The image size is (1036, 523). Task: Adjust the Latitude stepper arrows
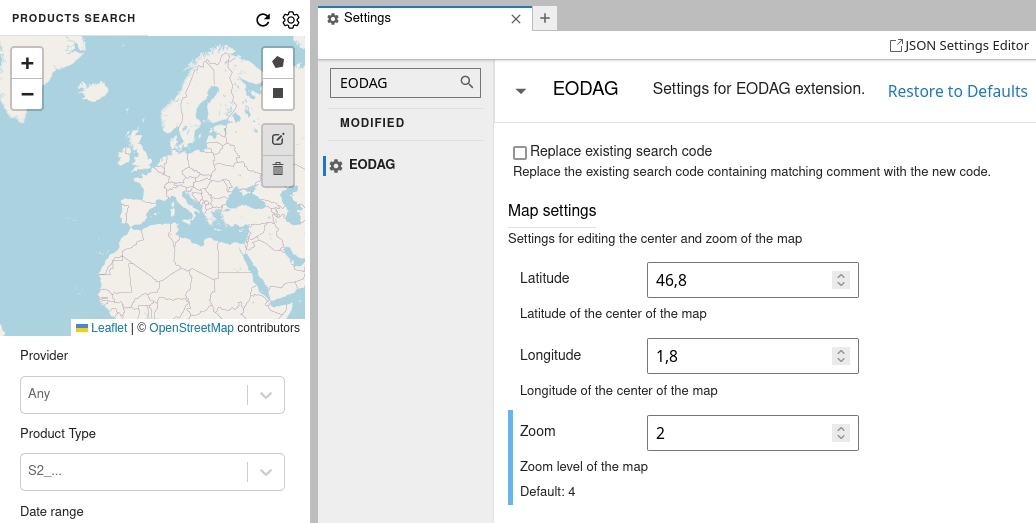[x=840, y=280]
